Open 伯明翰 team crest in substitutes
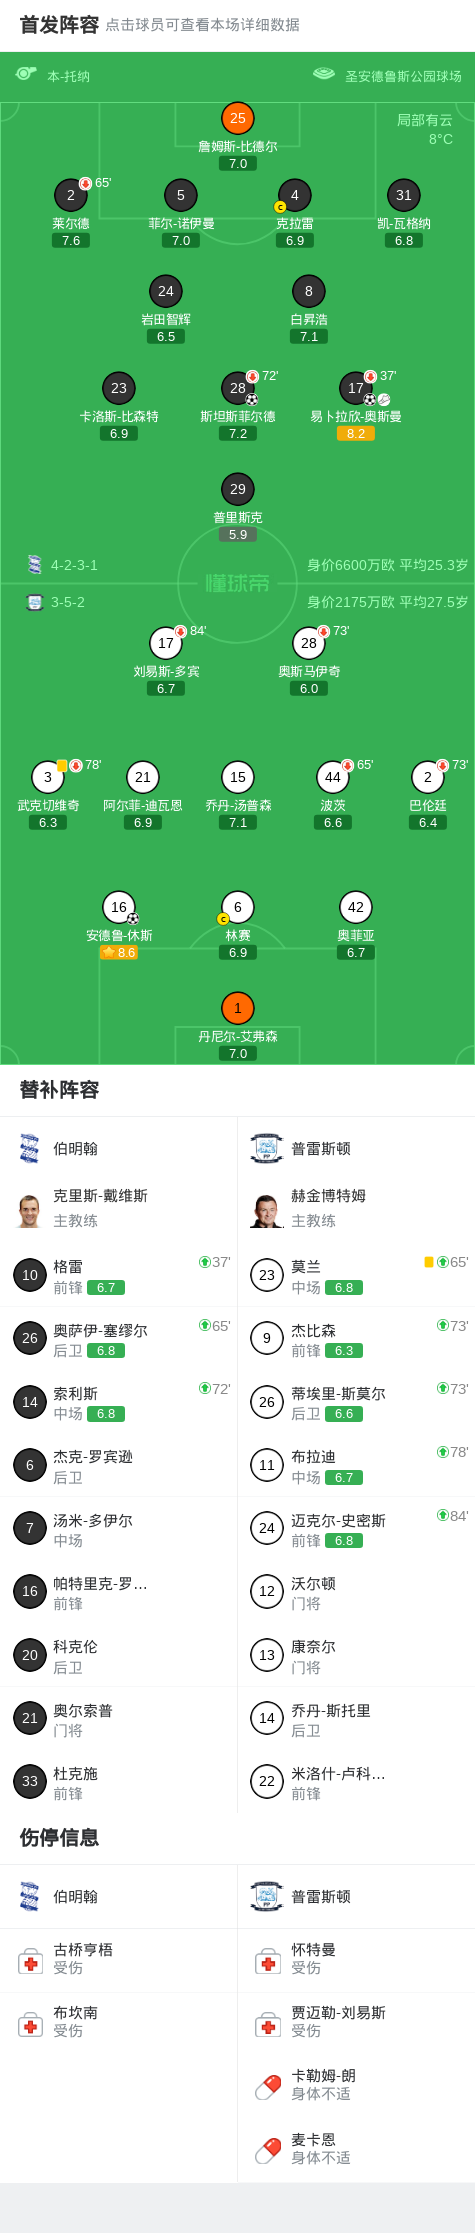Viewport: 475px width, 2233px height. 30,1148
